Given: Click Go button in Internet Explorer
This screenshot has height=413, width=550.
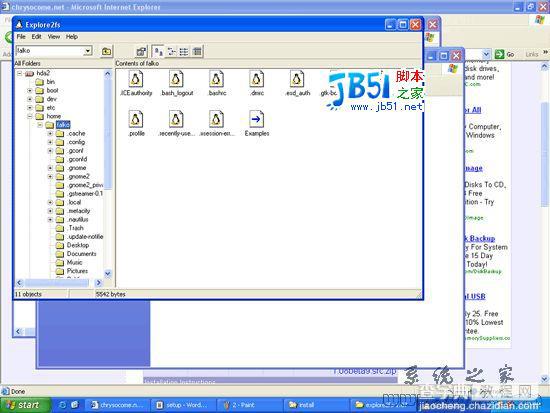Looking at the screenshot, I should point(504,54).
